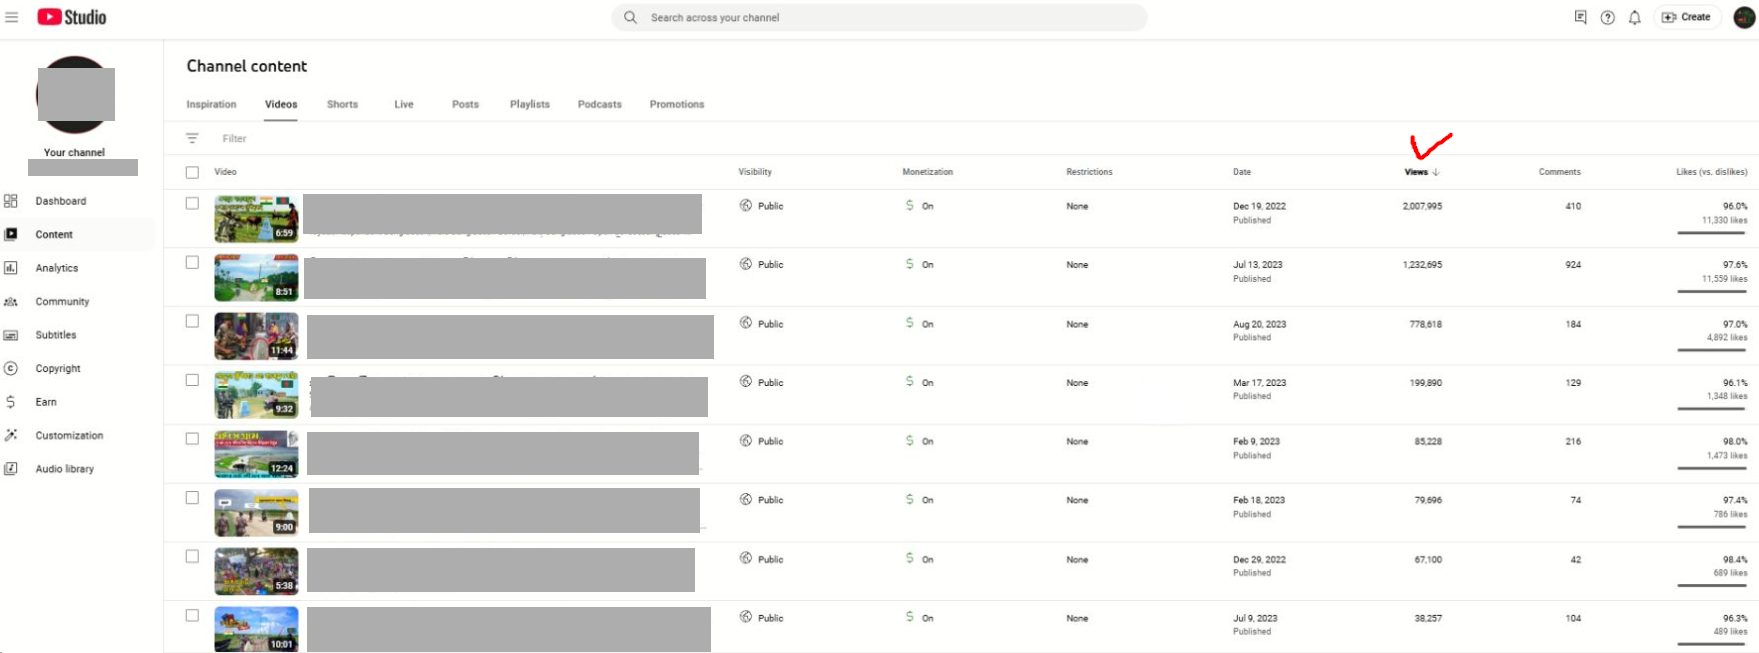Image resolution: width=1759 pixels, height=653 pixels.
Task: Click the filter icon above video list
Action: click(x=192, y=138)
